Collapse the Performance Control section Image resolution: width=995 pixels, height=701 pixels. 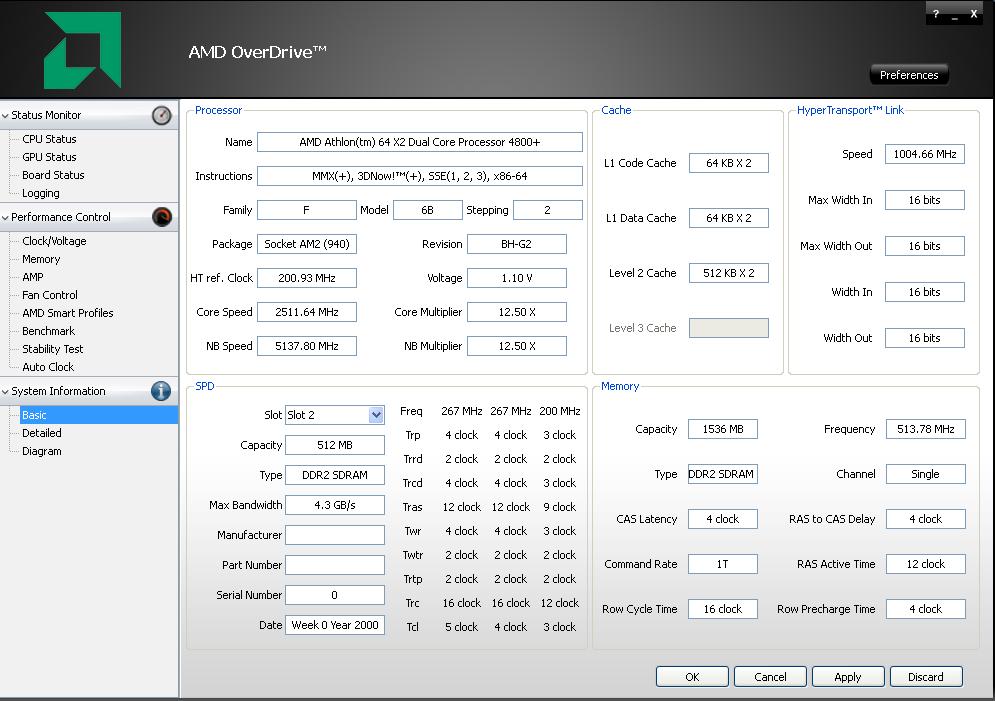(x=6, y=218)
